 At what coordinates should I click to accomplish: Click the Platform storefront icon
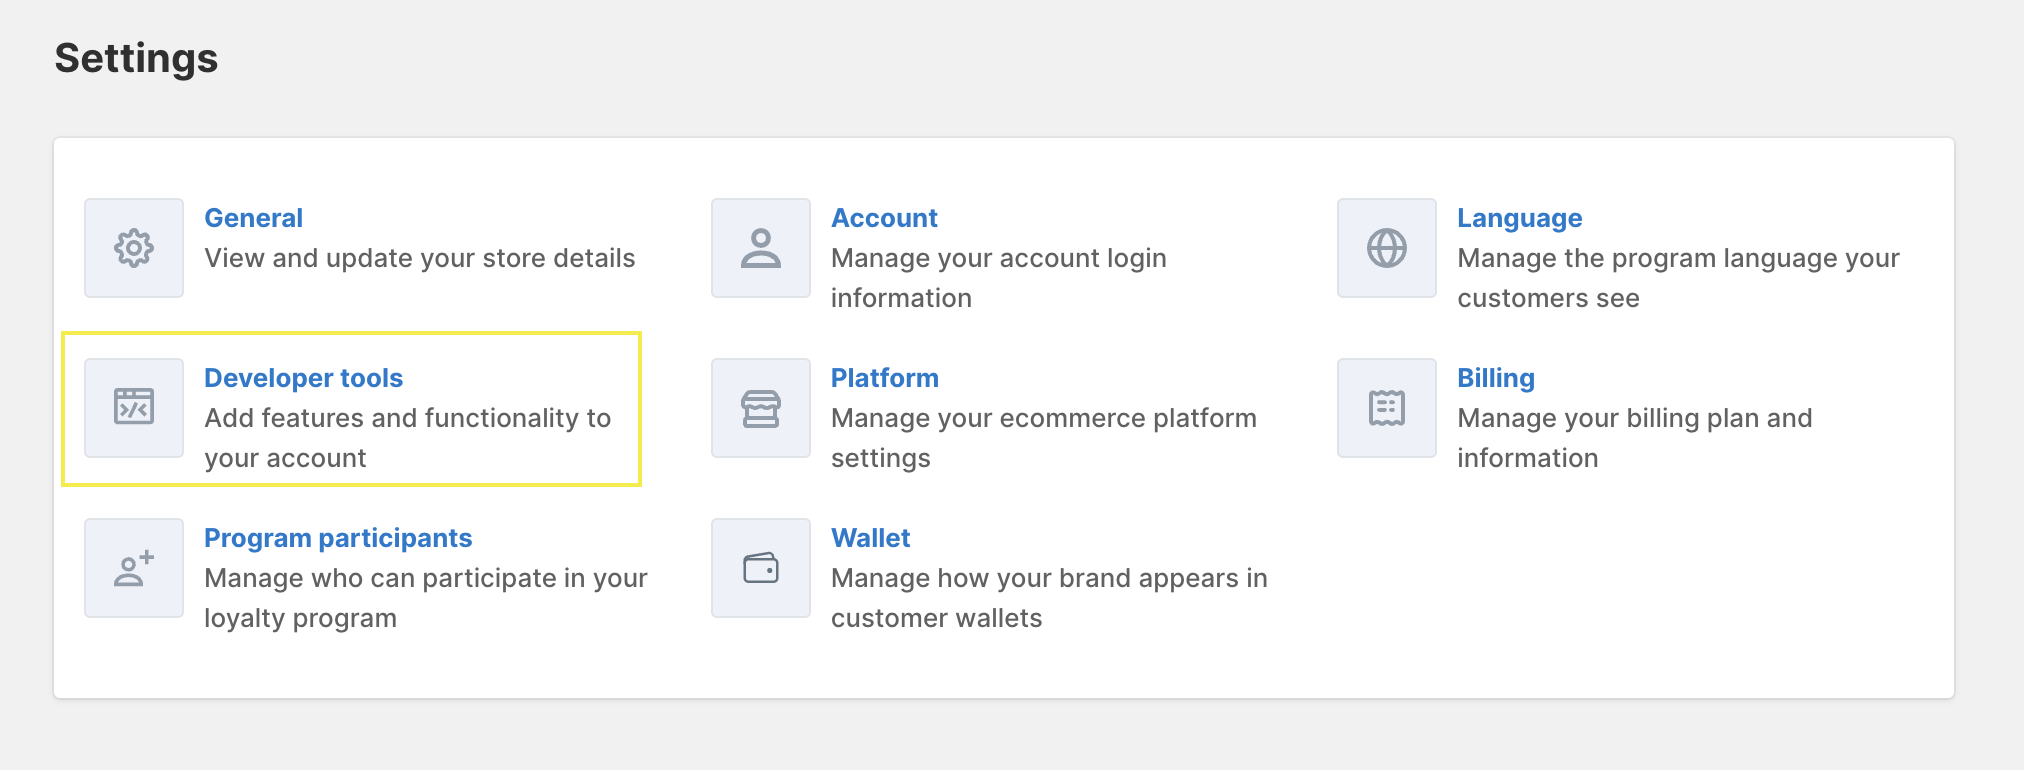click(761, 408)
